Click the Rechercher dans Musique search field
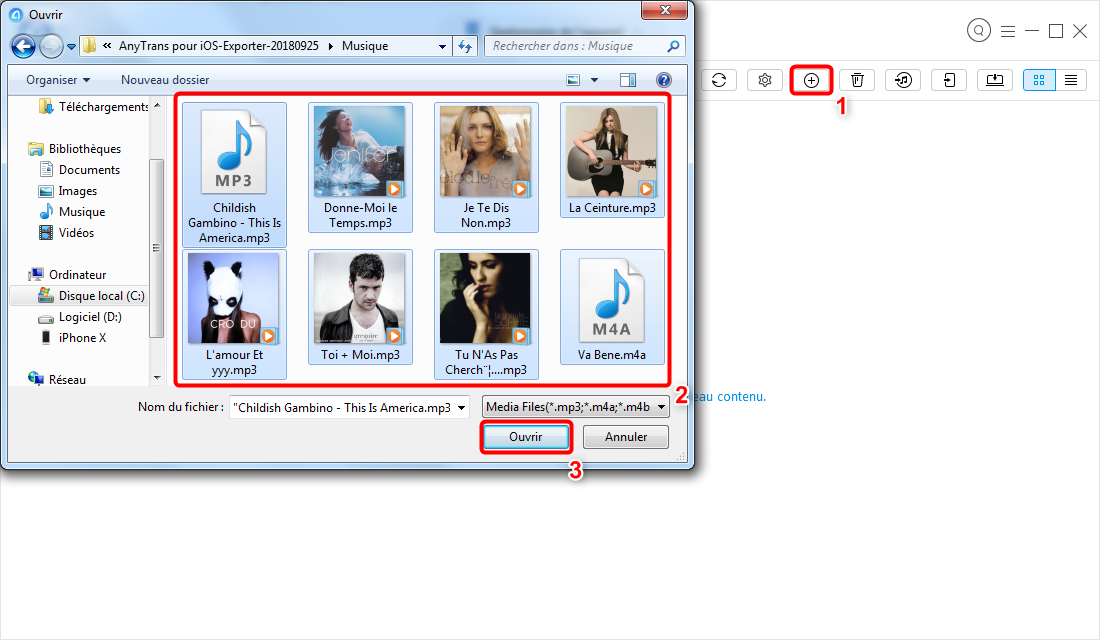The width and height of the screenshot is (1100, 640). pos(580,46)
